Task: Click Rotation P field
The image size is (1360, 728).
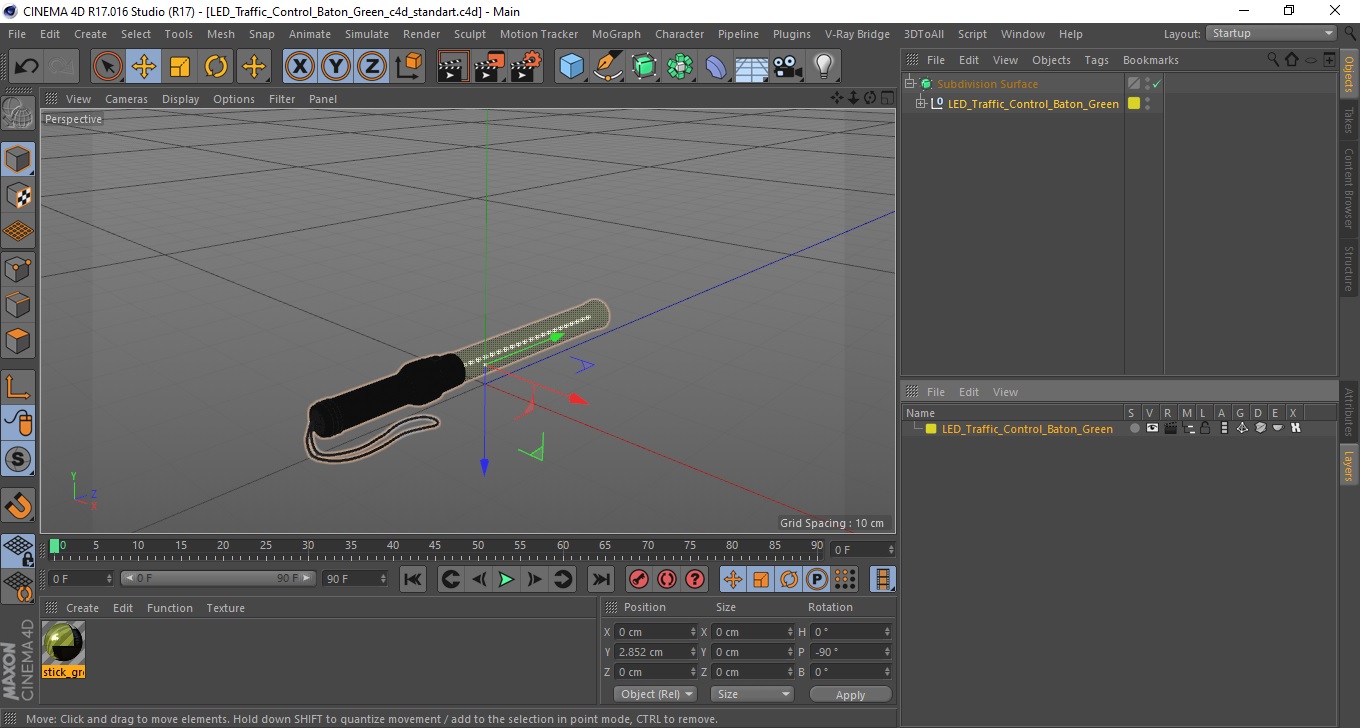Action: click(850, 652)
